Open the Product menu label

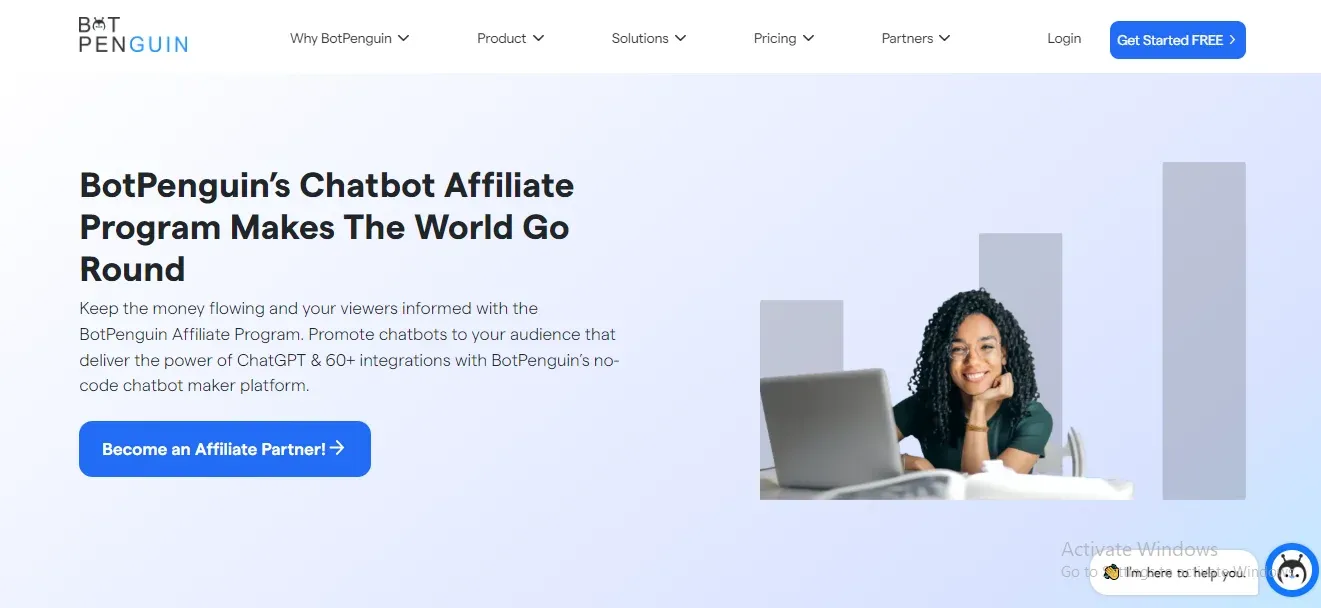pos(502,39)
